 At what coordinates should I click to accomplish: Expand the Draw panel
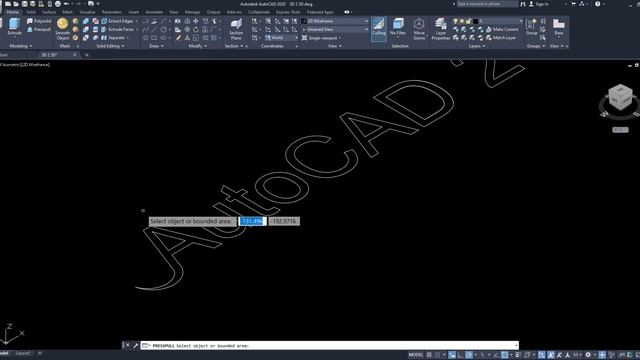click(156, 46)
